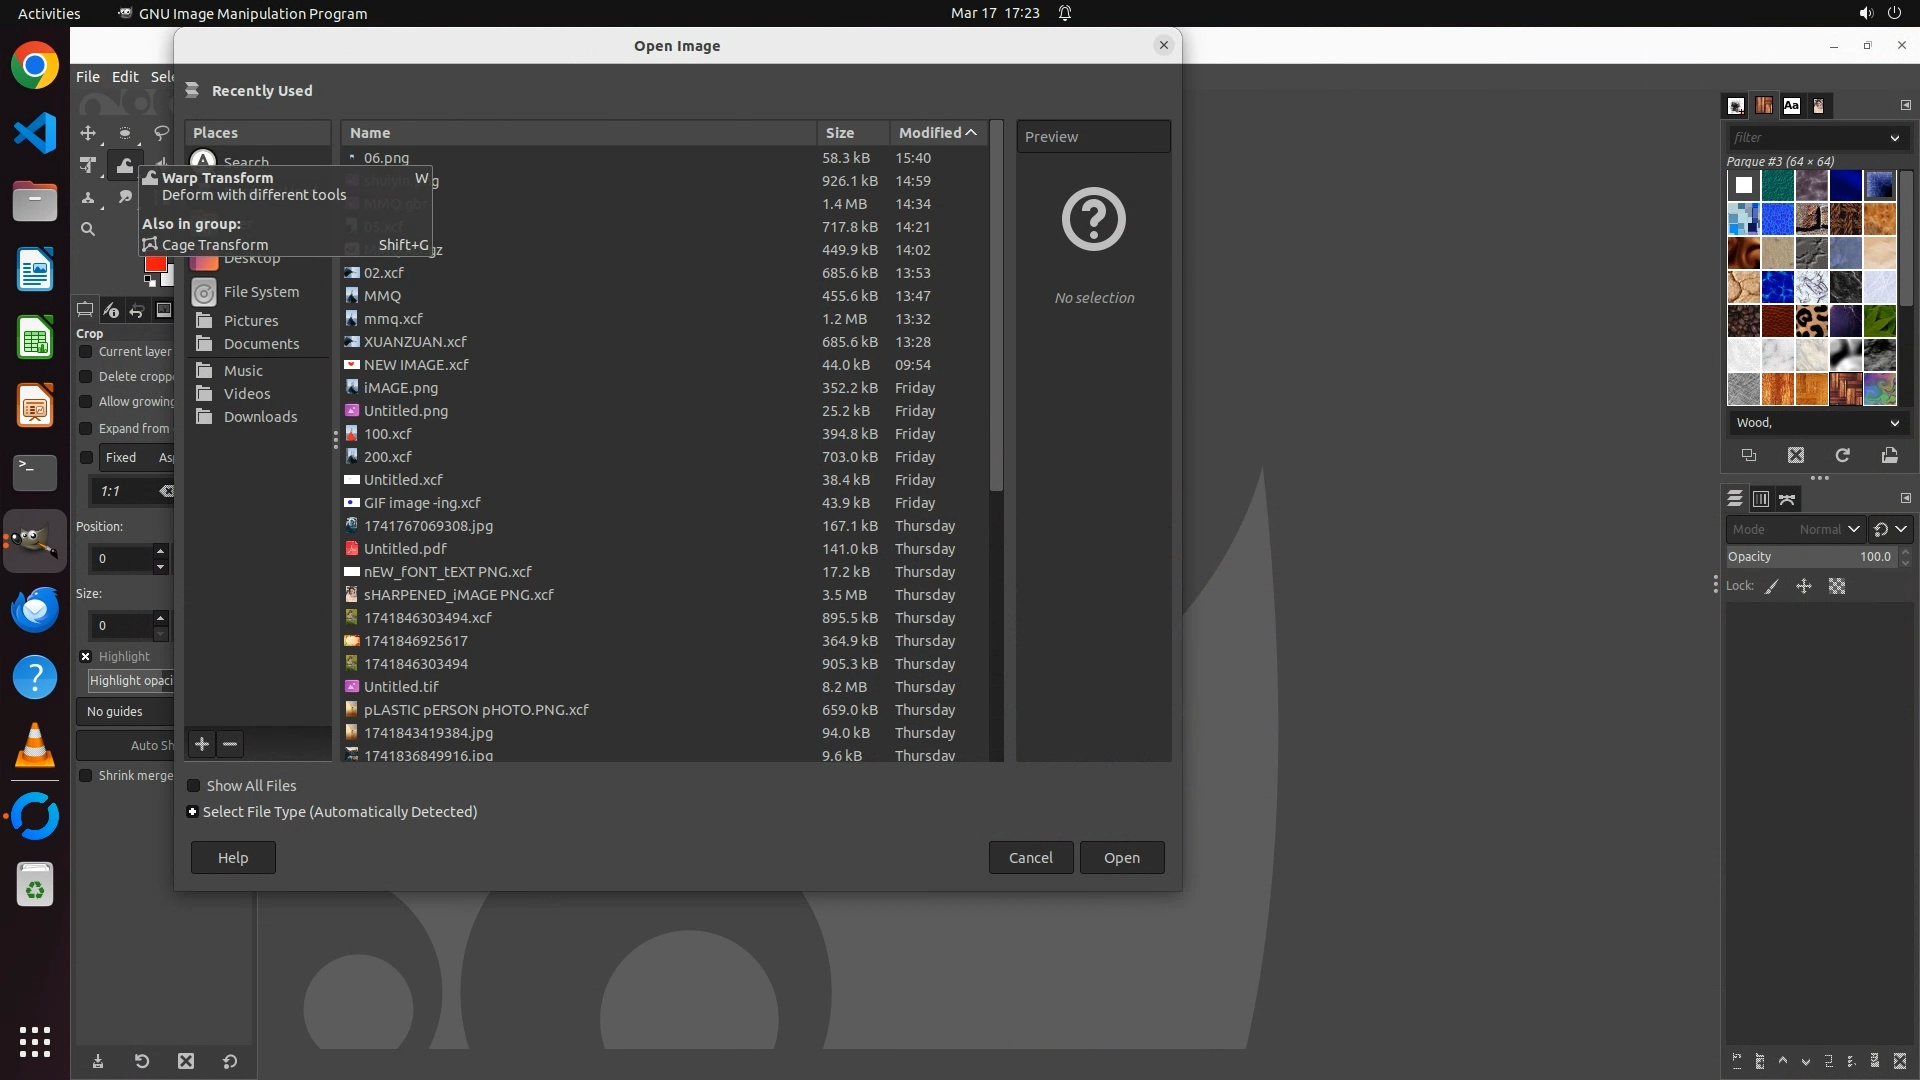Open the File menu

tap(88, 77)
